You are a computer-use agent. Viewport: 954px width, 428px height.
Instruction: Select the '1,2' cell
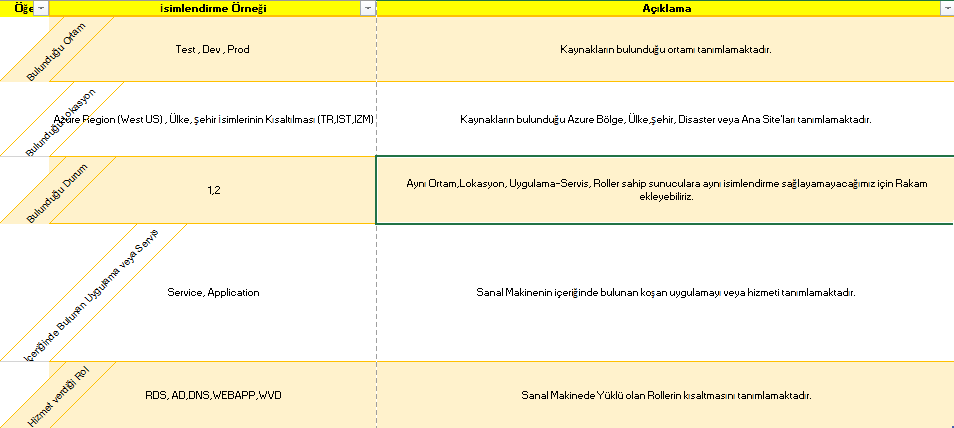(212, 190)
